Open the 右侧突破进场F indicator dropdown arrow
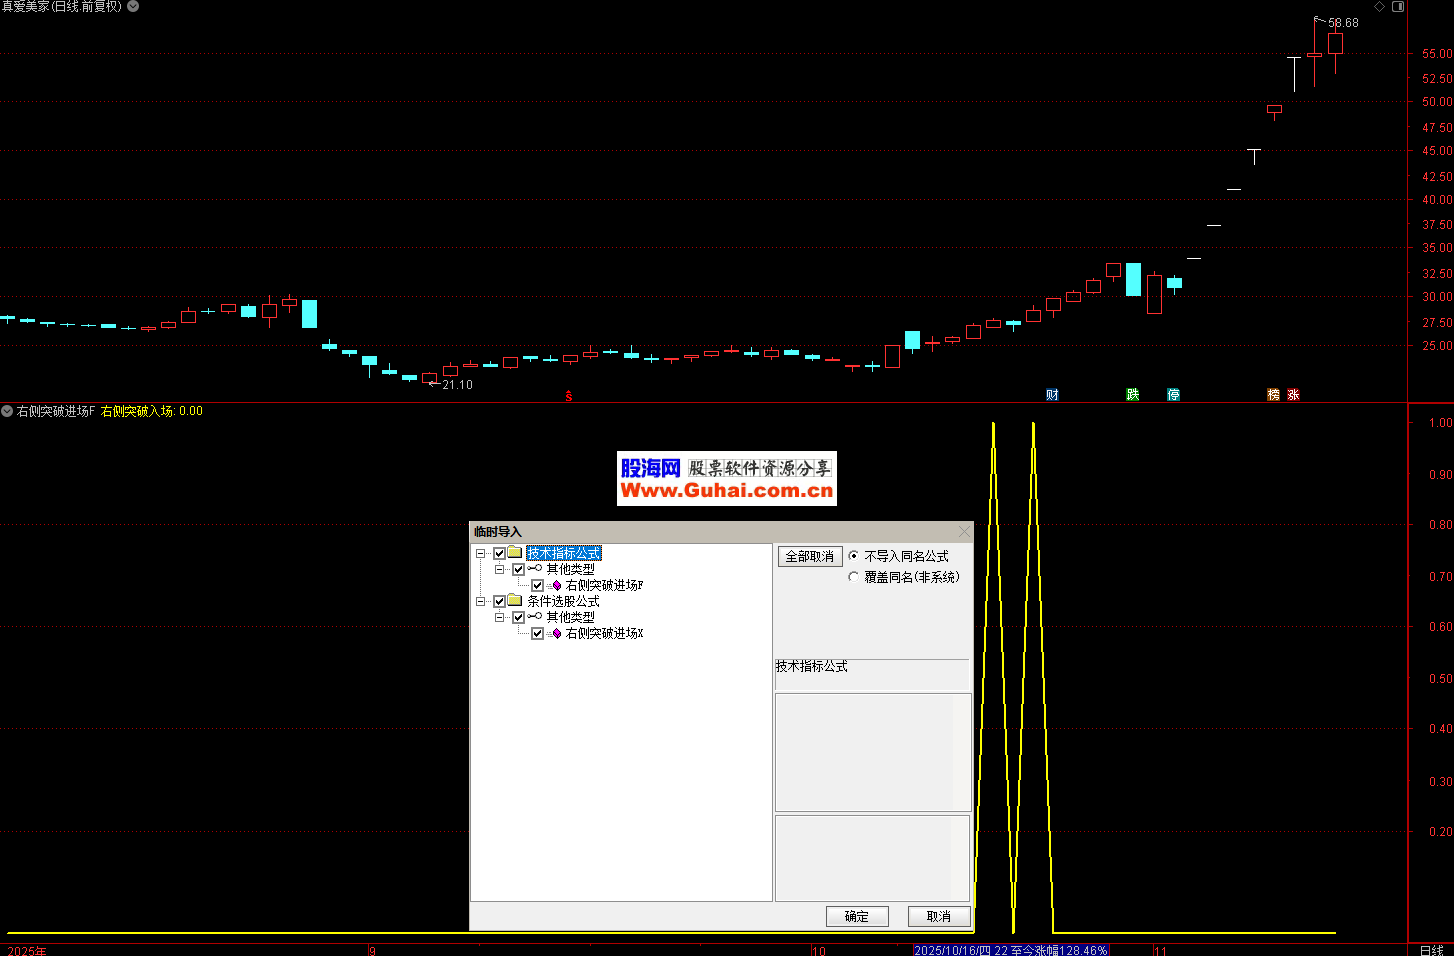 7,411
